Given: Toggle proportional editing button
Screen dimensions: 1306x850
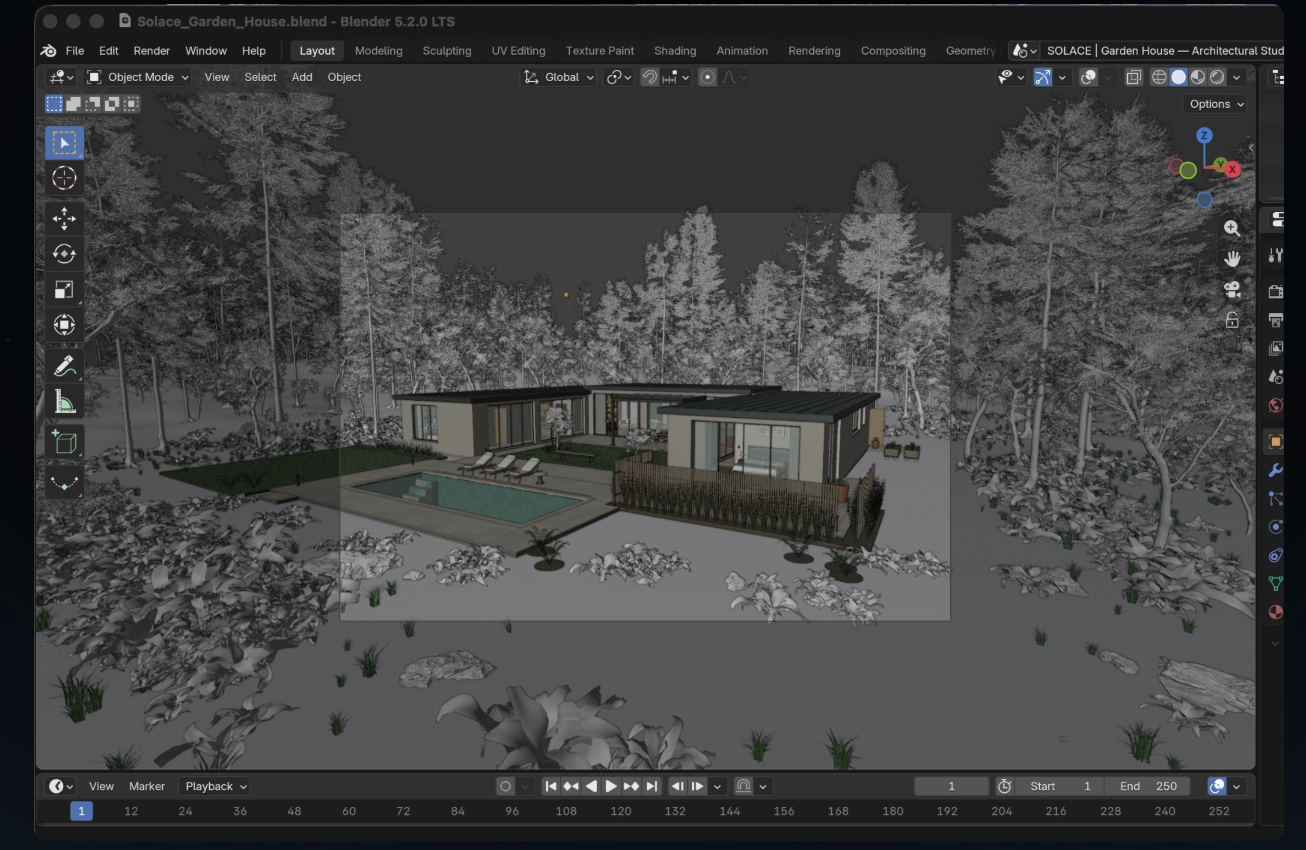Looking at the screenshot, I should [707, 77].
